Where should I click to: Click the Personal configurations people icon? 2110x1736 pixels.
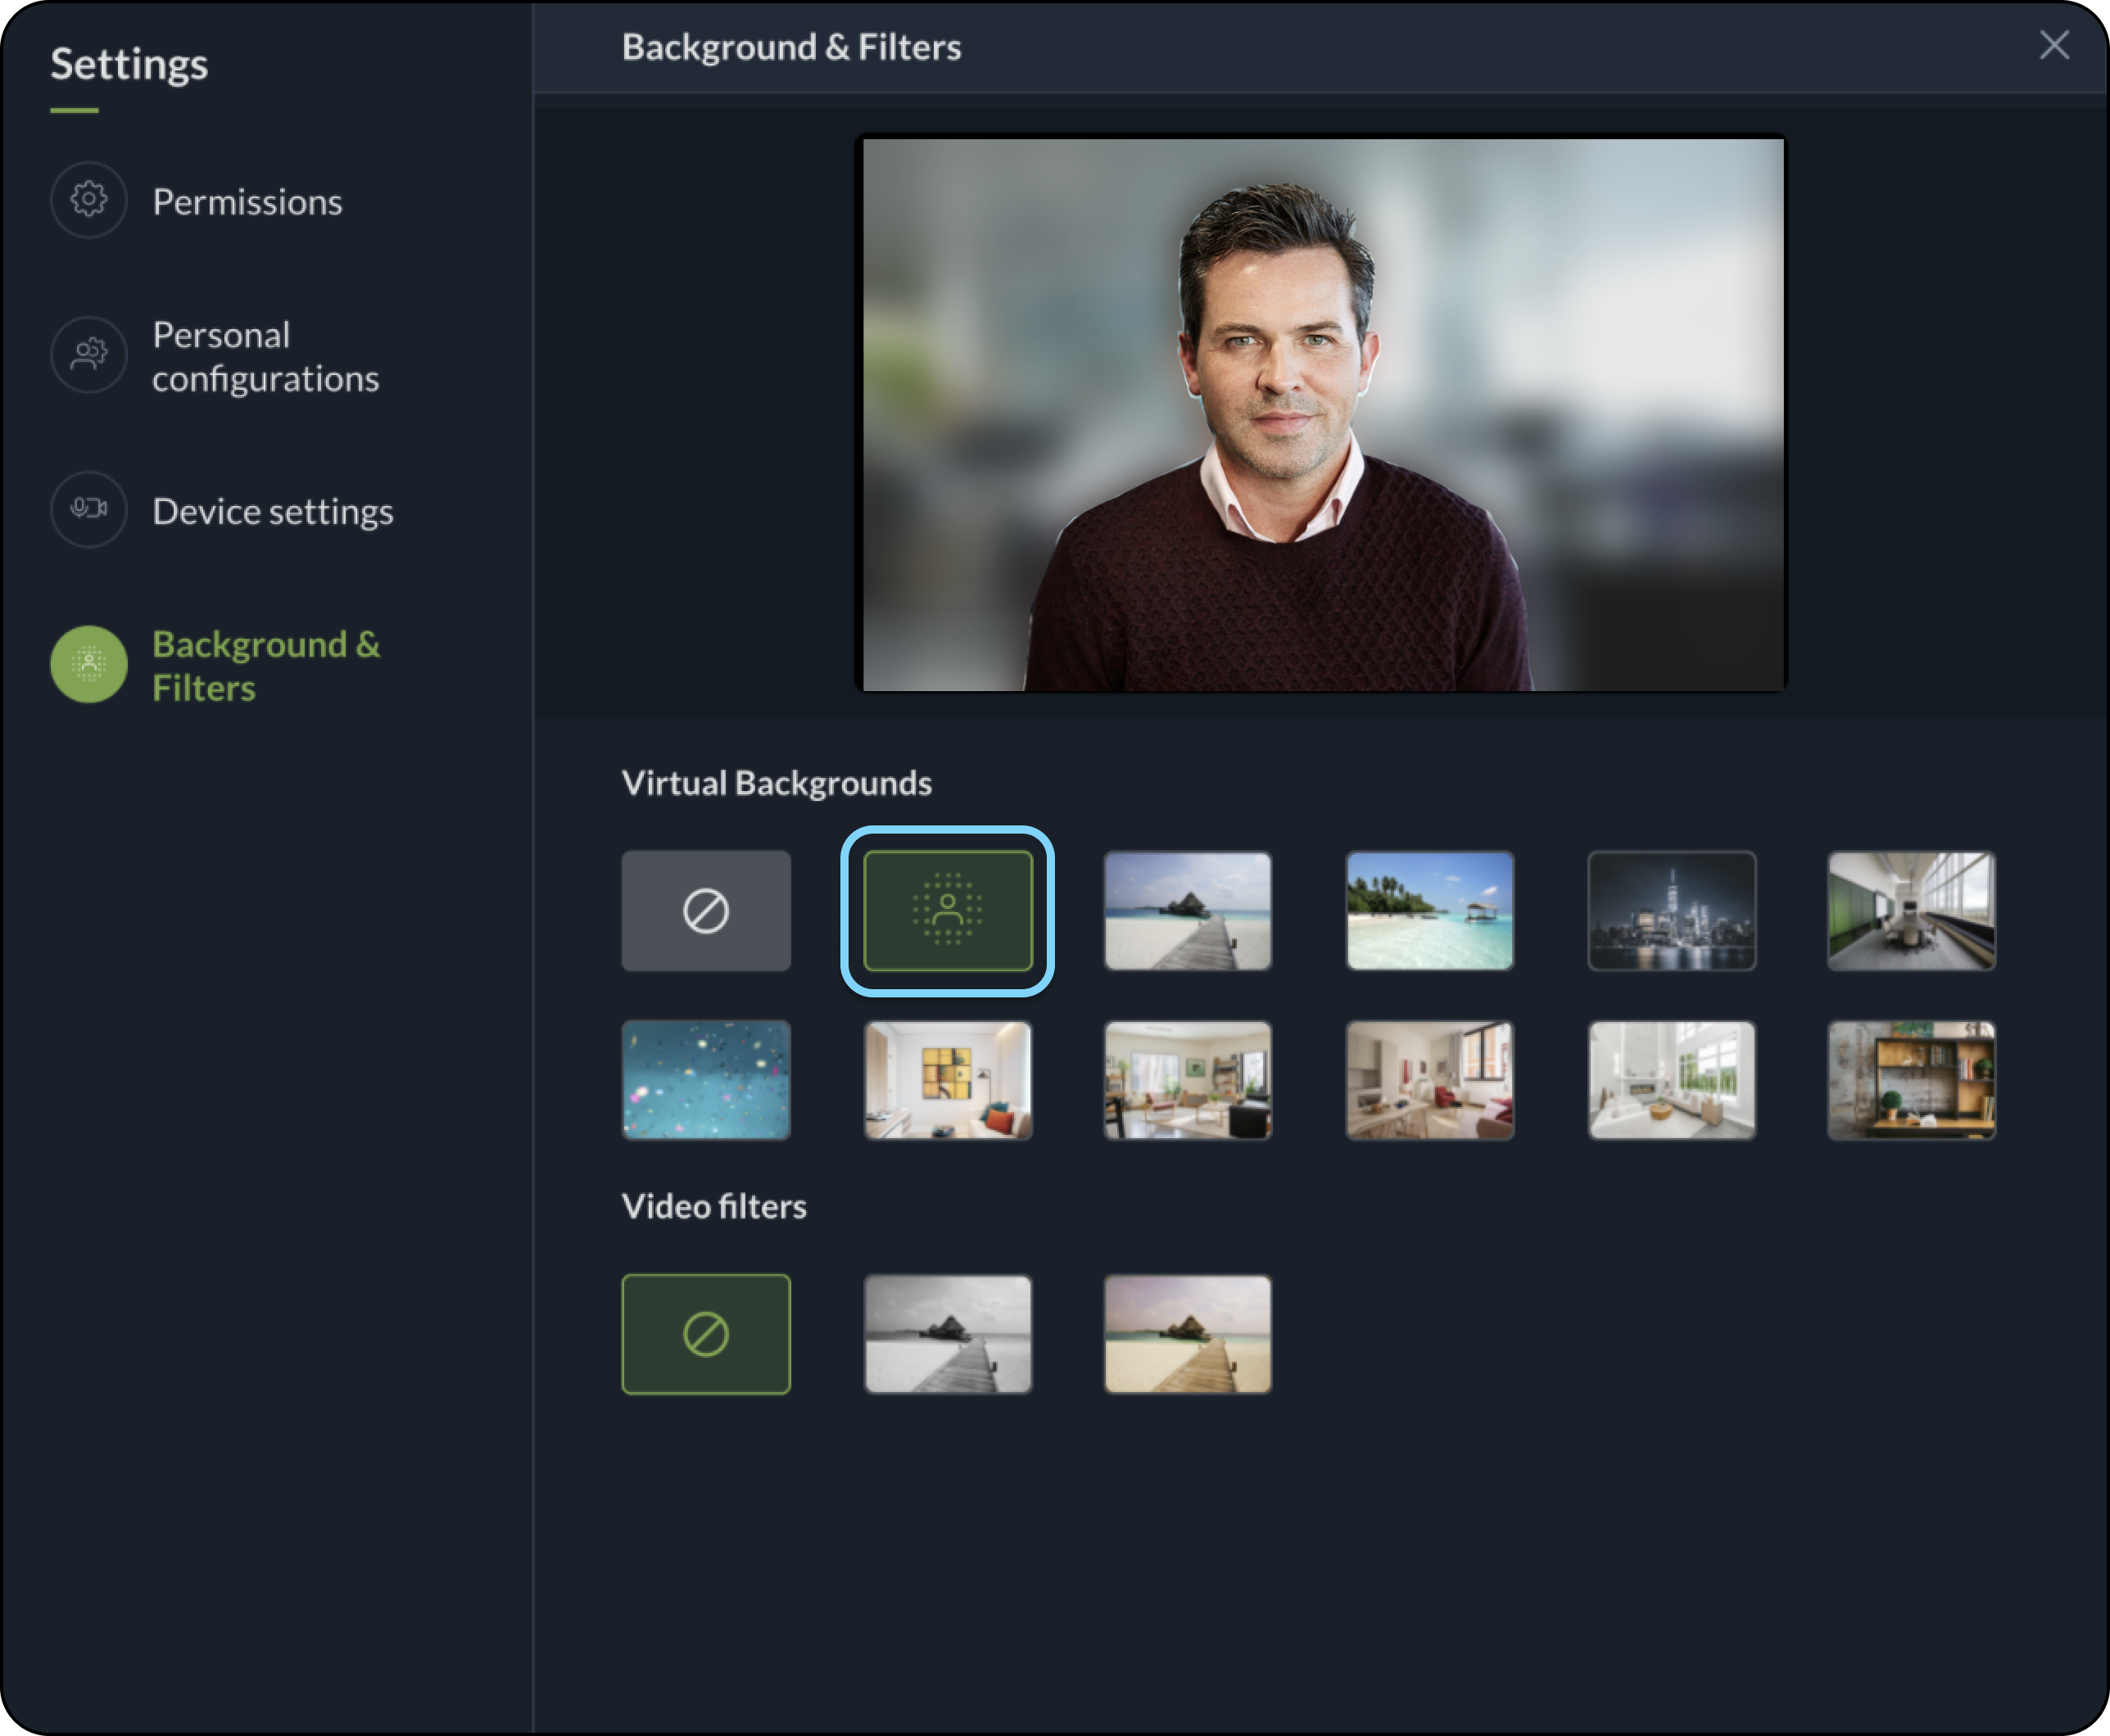[x=89, y=355]
